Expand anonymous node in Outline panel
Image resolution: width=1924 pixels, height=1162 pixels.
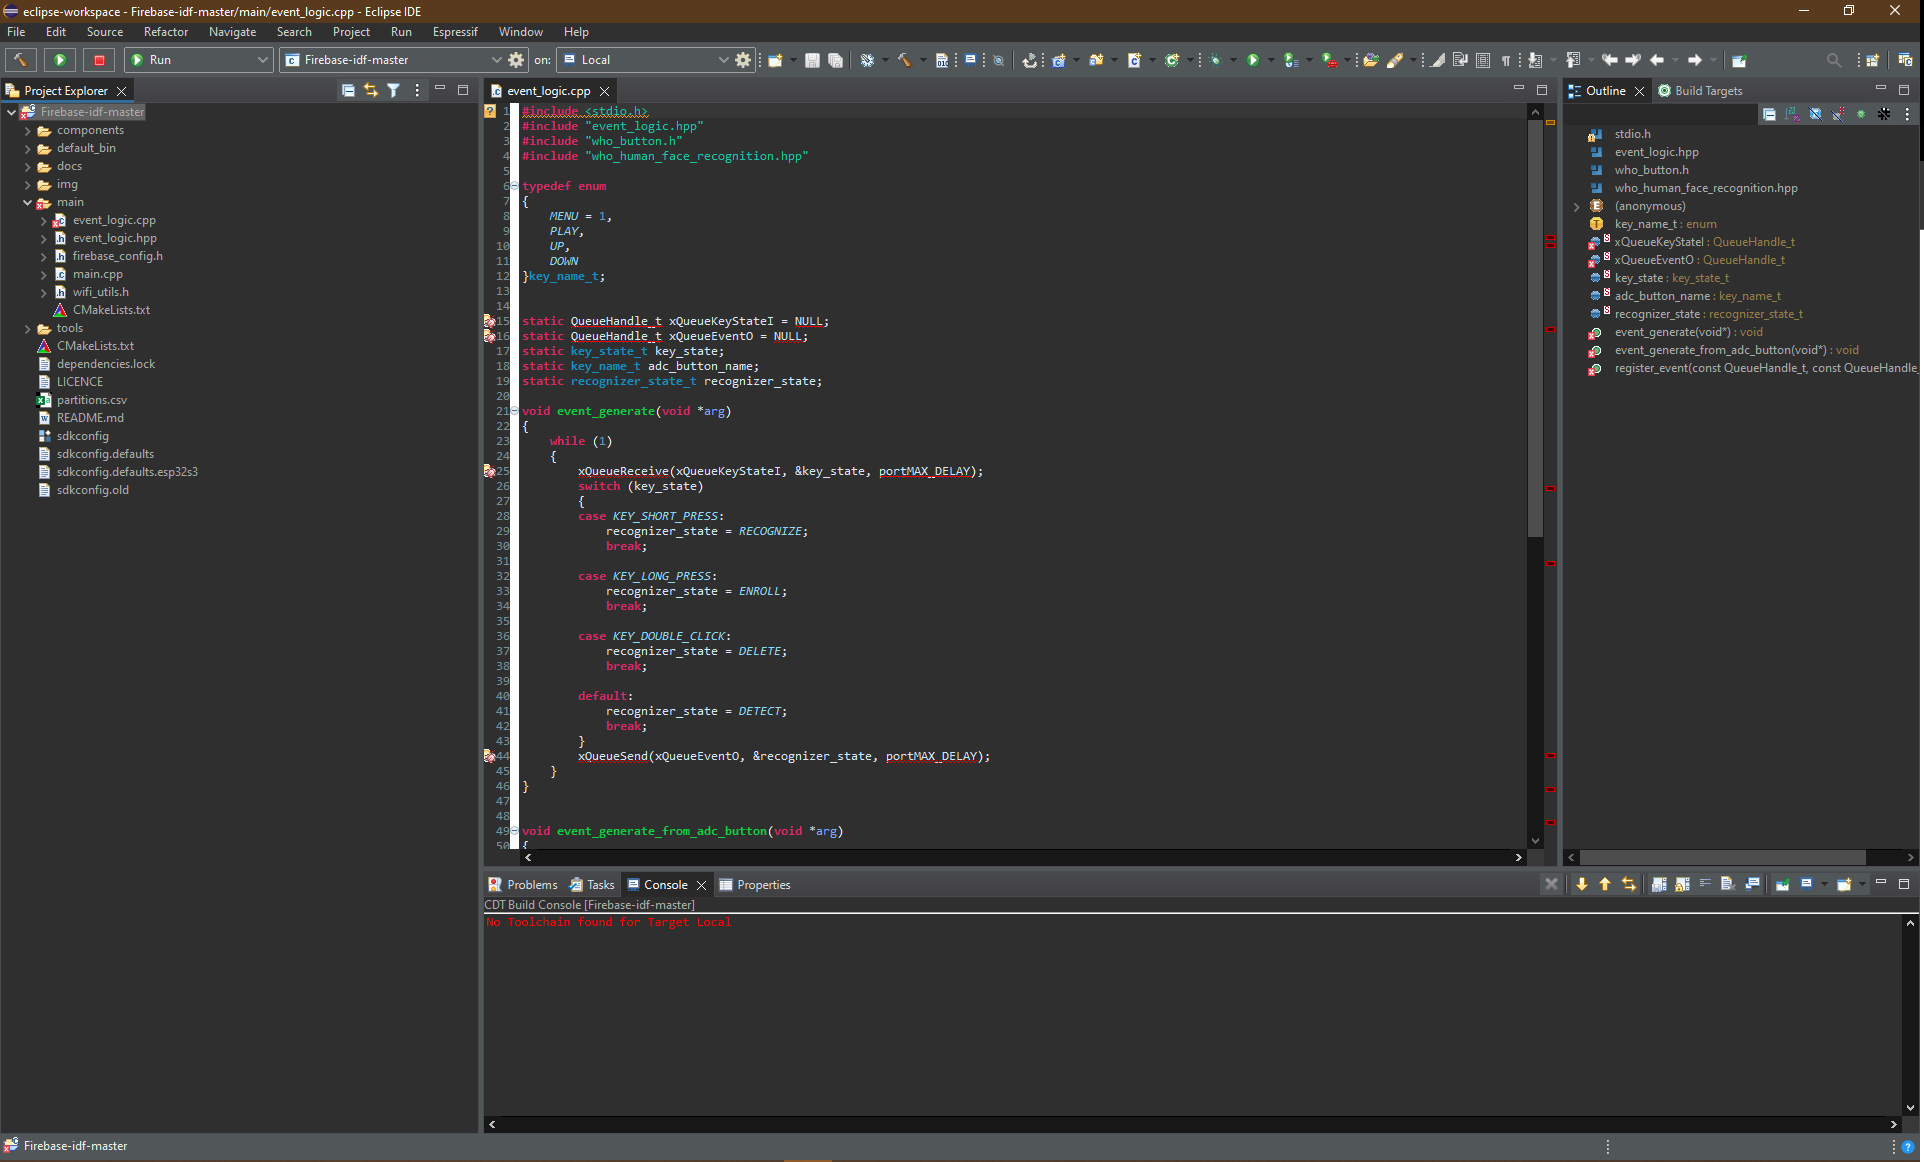coord(1576,205)
